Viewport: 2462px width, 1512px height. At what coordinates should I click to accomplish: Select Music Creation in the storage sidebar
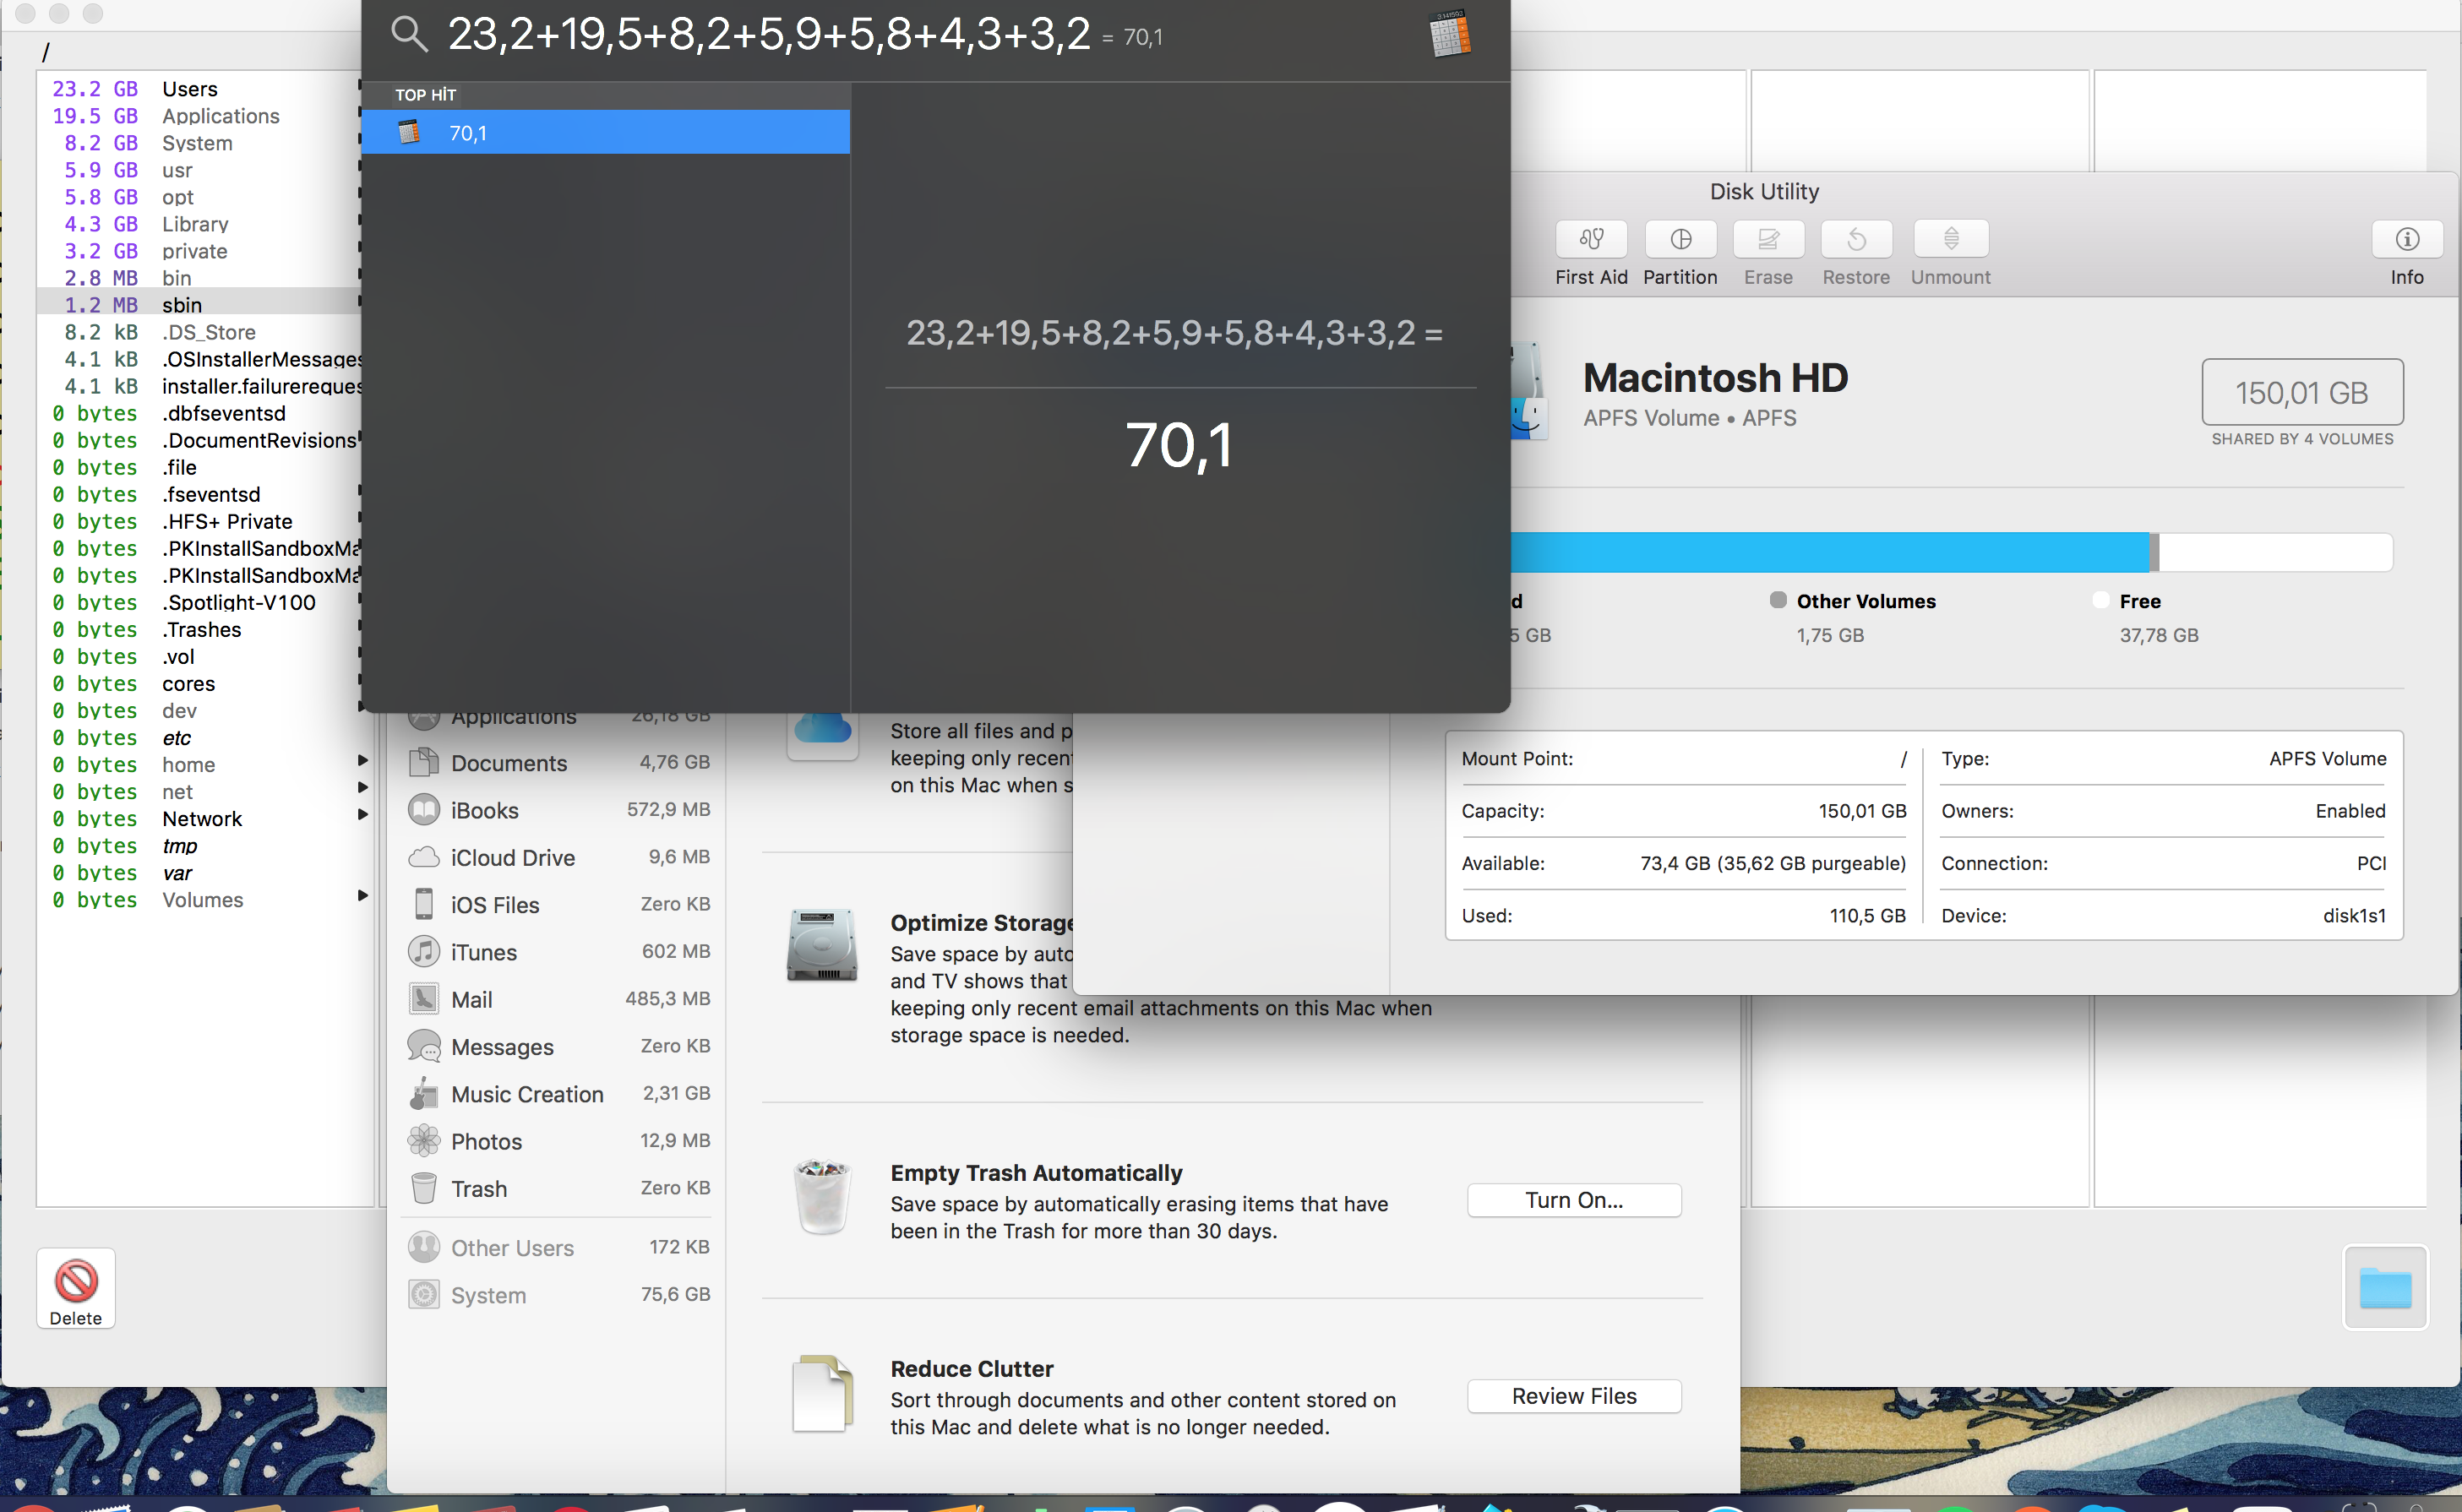pos(527,1094)
